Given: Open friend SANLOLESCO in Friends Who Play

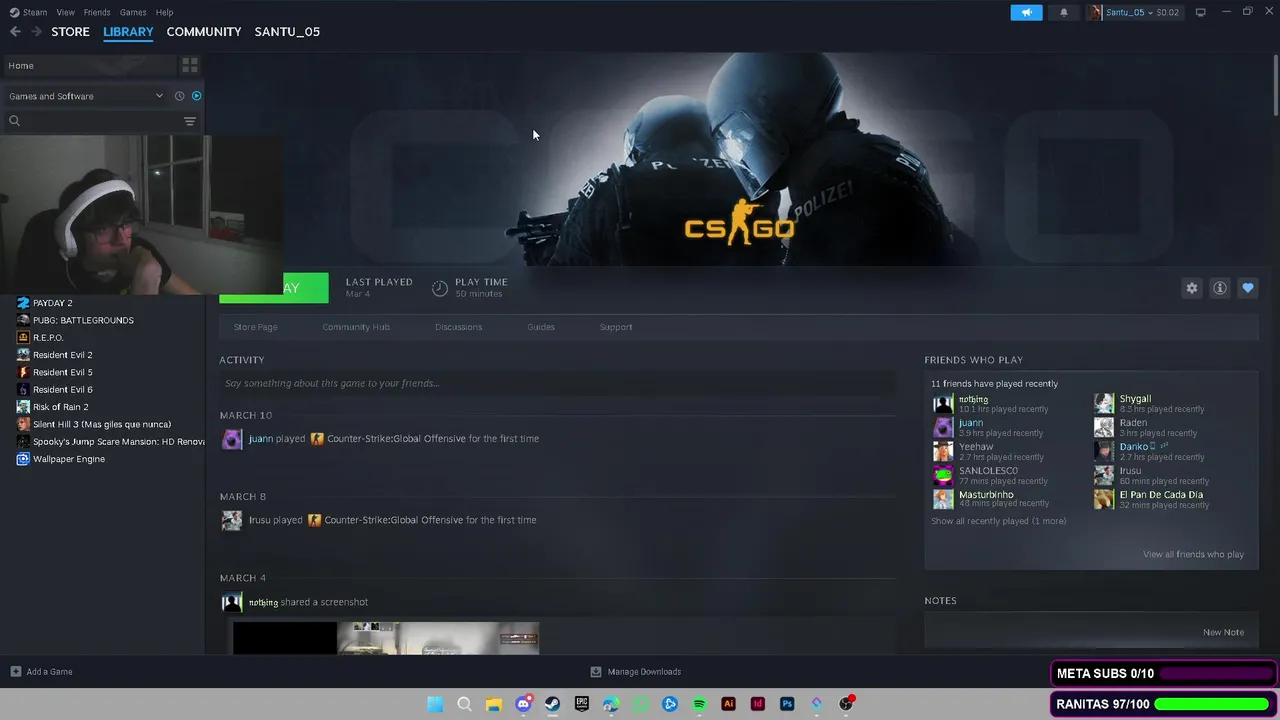Looking at the screenshot, I should click(x=988, y=471).
